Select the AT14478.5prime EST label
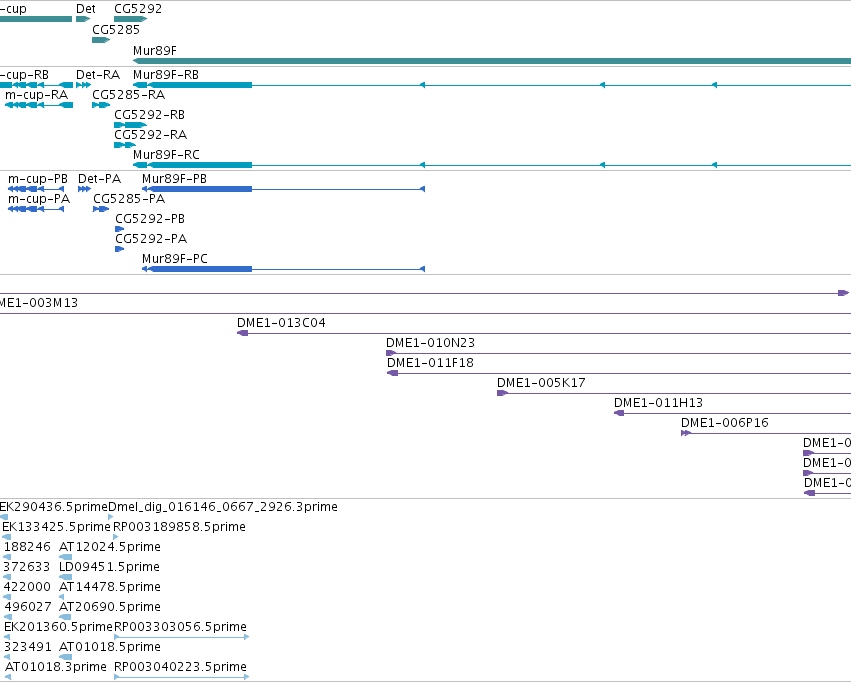Screen dimensions: 851x682 click(x=110, y=587)
